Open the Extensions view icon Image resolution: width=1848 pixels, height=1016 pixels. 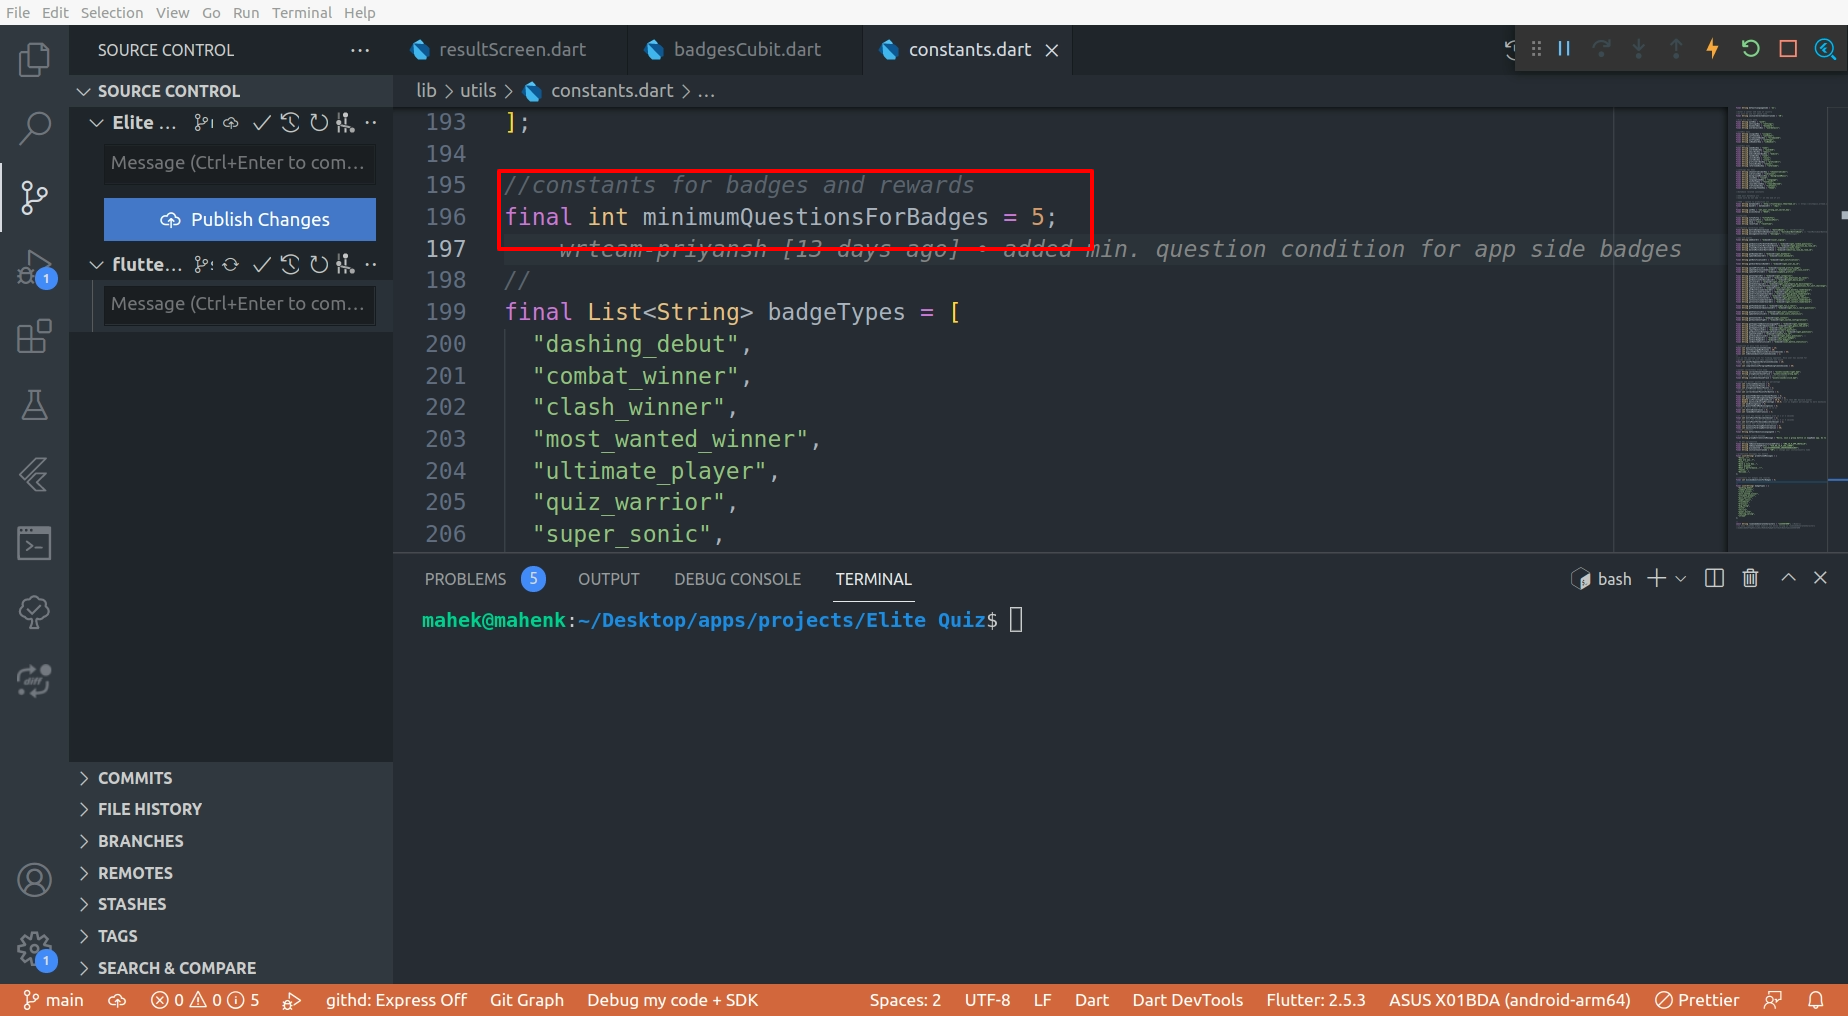(x=34, y=337)
